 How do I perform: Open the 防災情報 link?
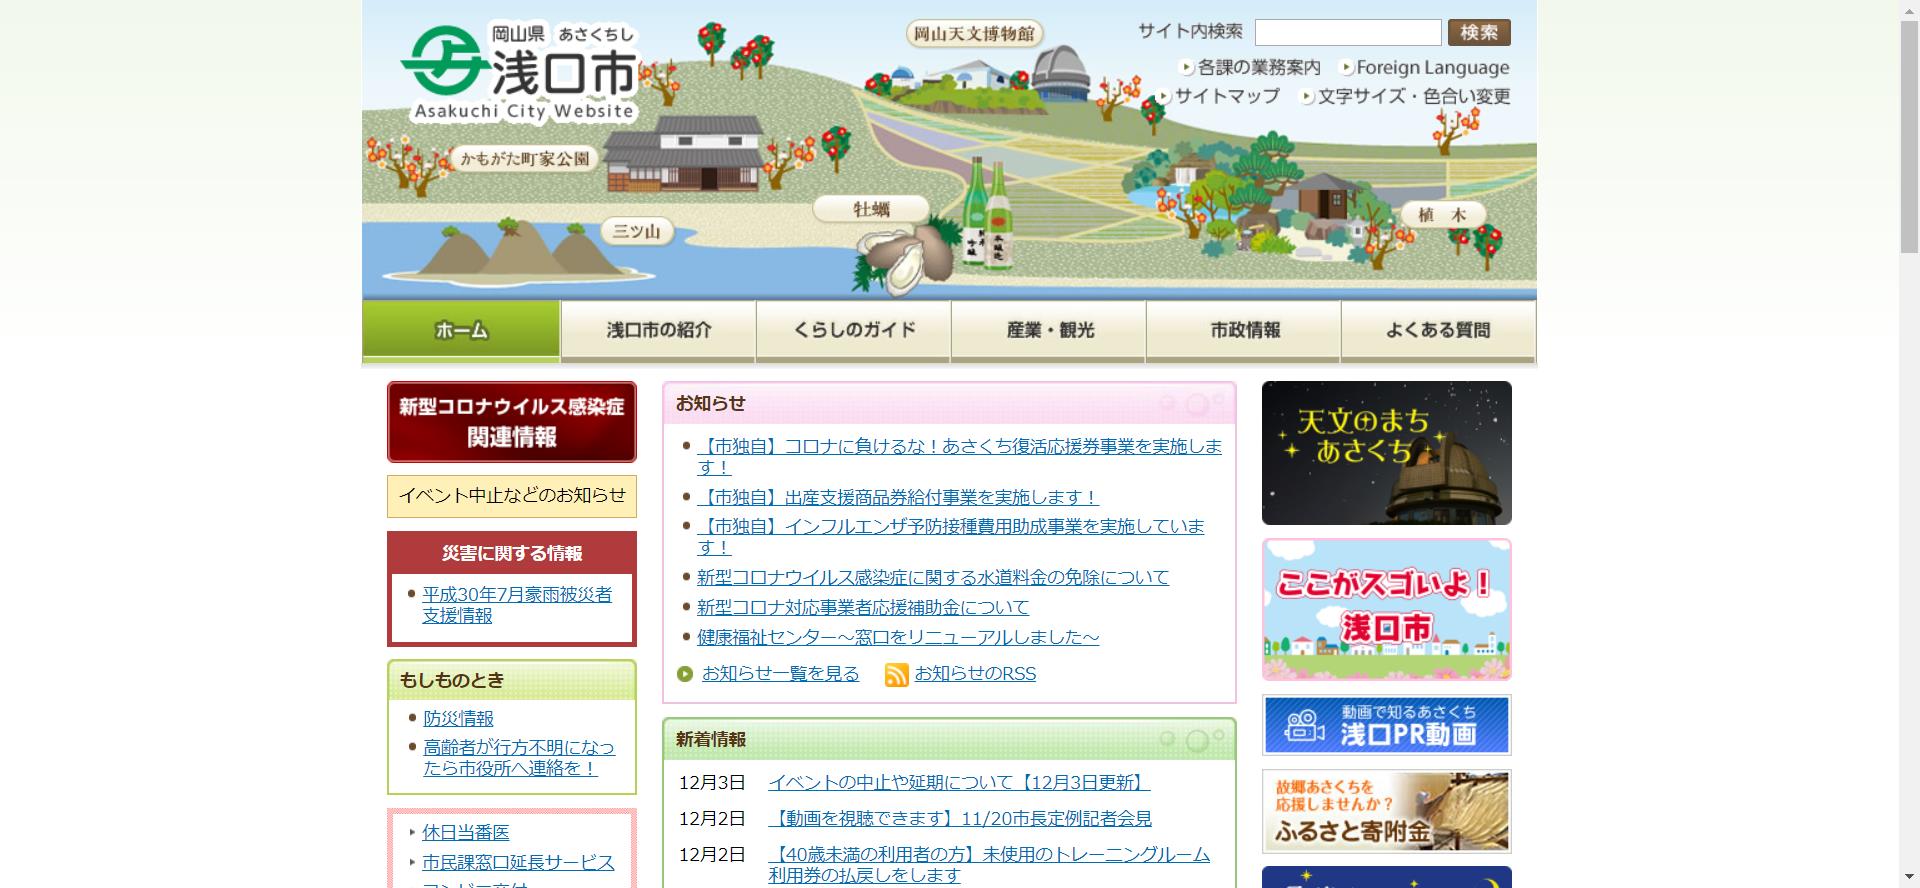click(458, 718)
